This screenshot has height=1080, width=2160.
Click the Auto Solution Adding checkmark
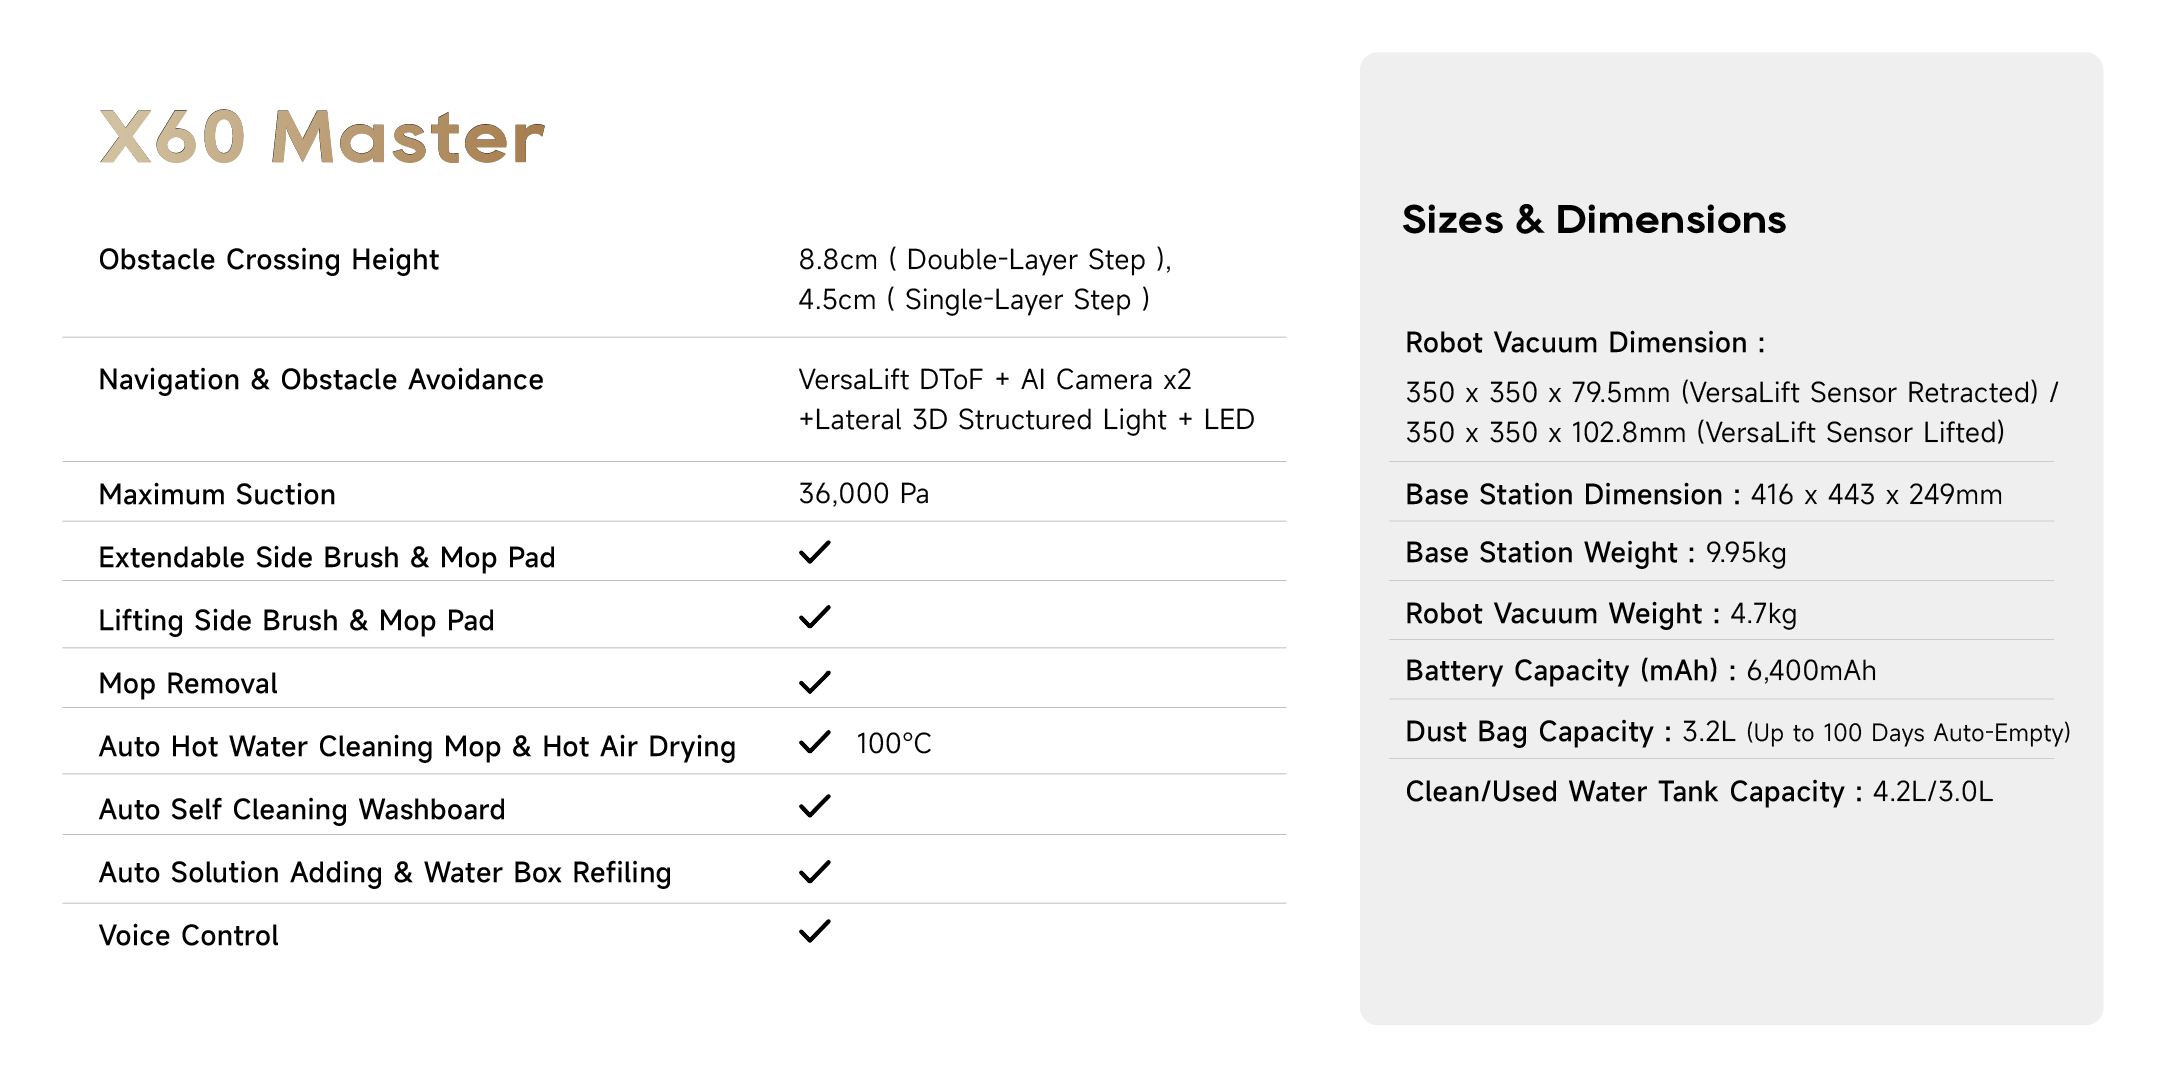815,871
